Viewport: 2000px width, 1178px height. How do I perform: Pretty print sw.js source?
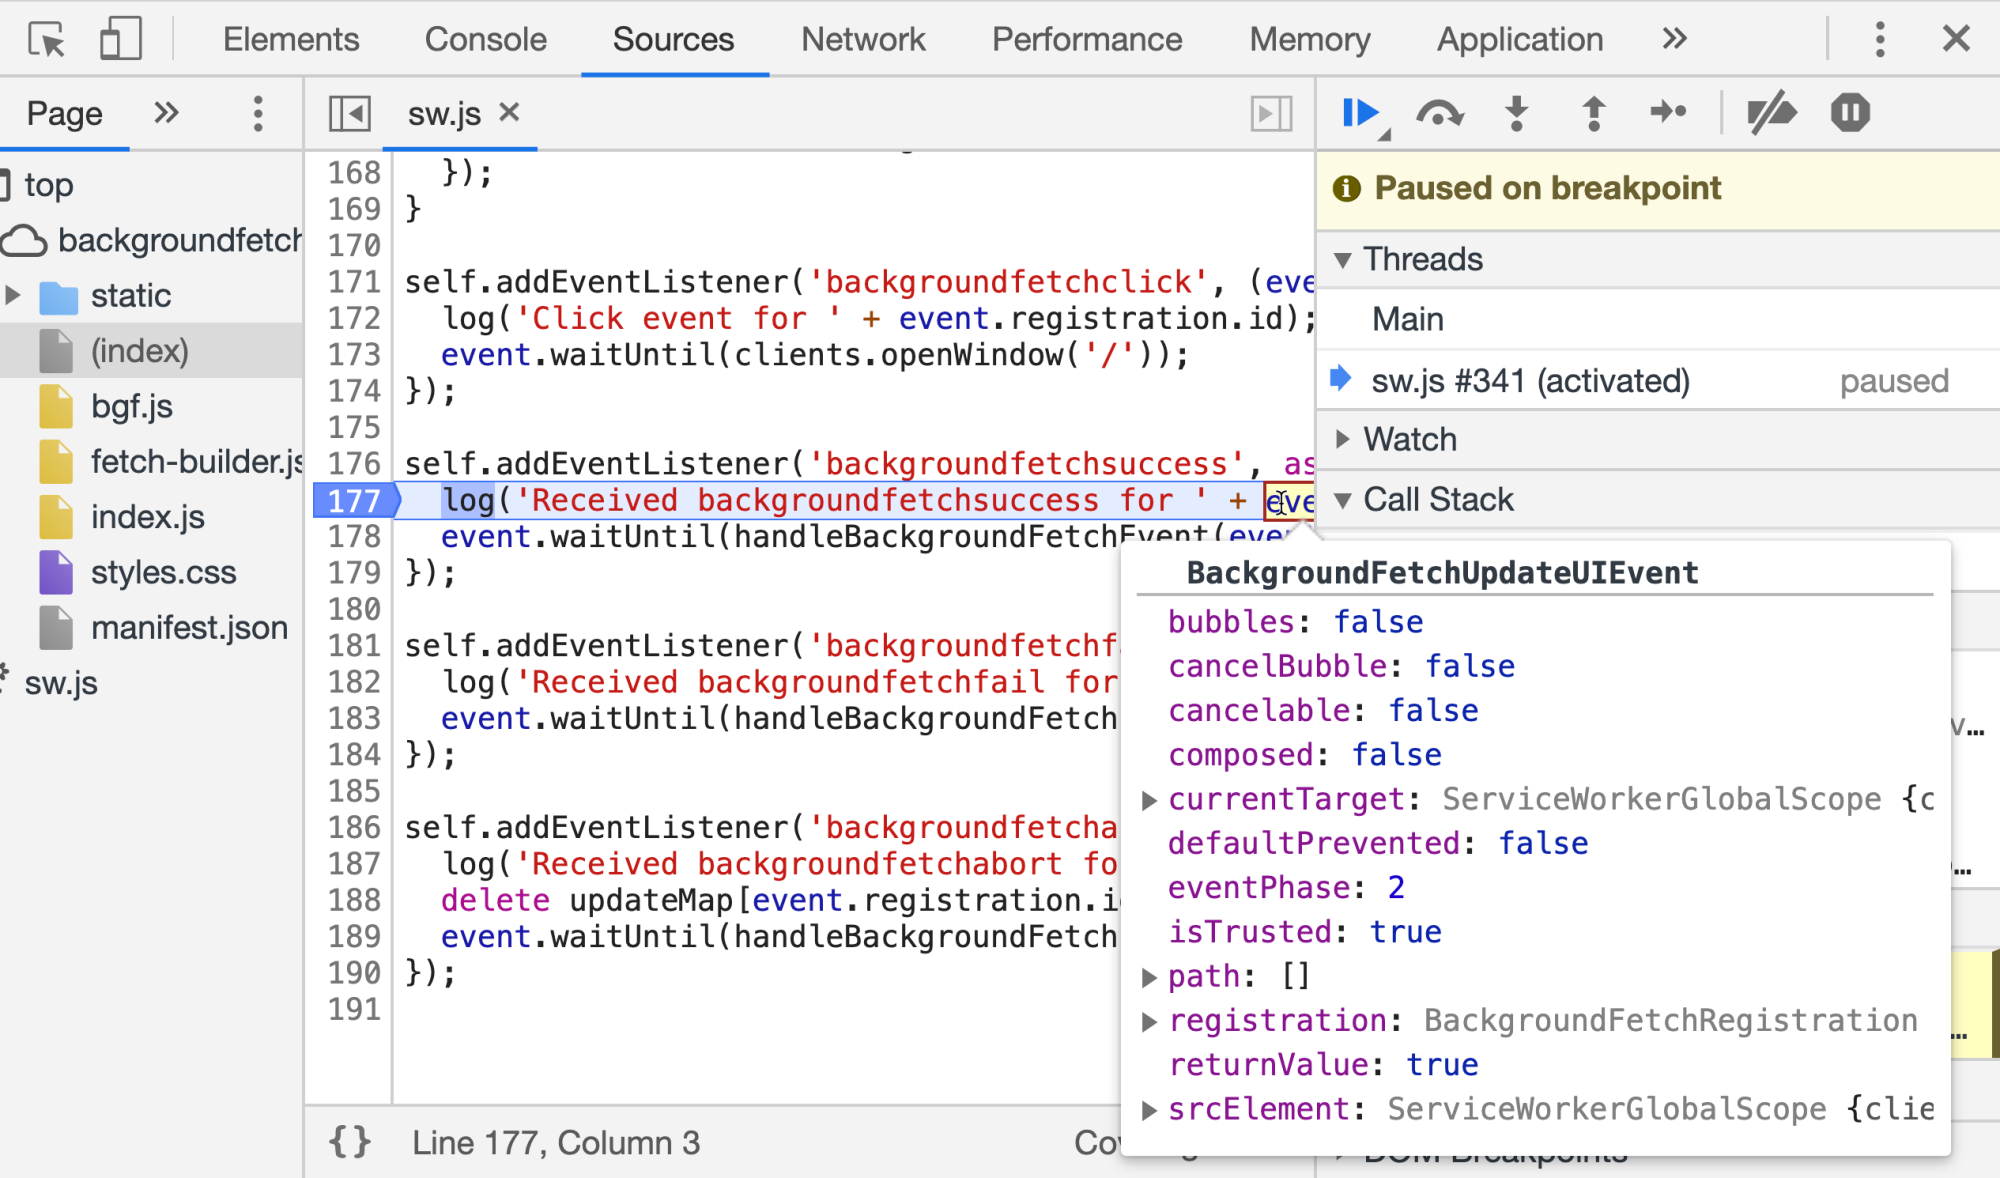350,1142
